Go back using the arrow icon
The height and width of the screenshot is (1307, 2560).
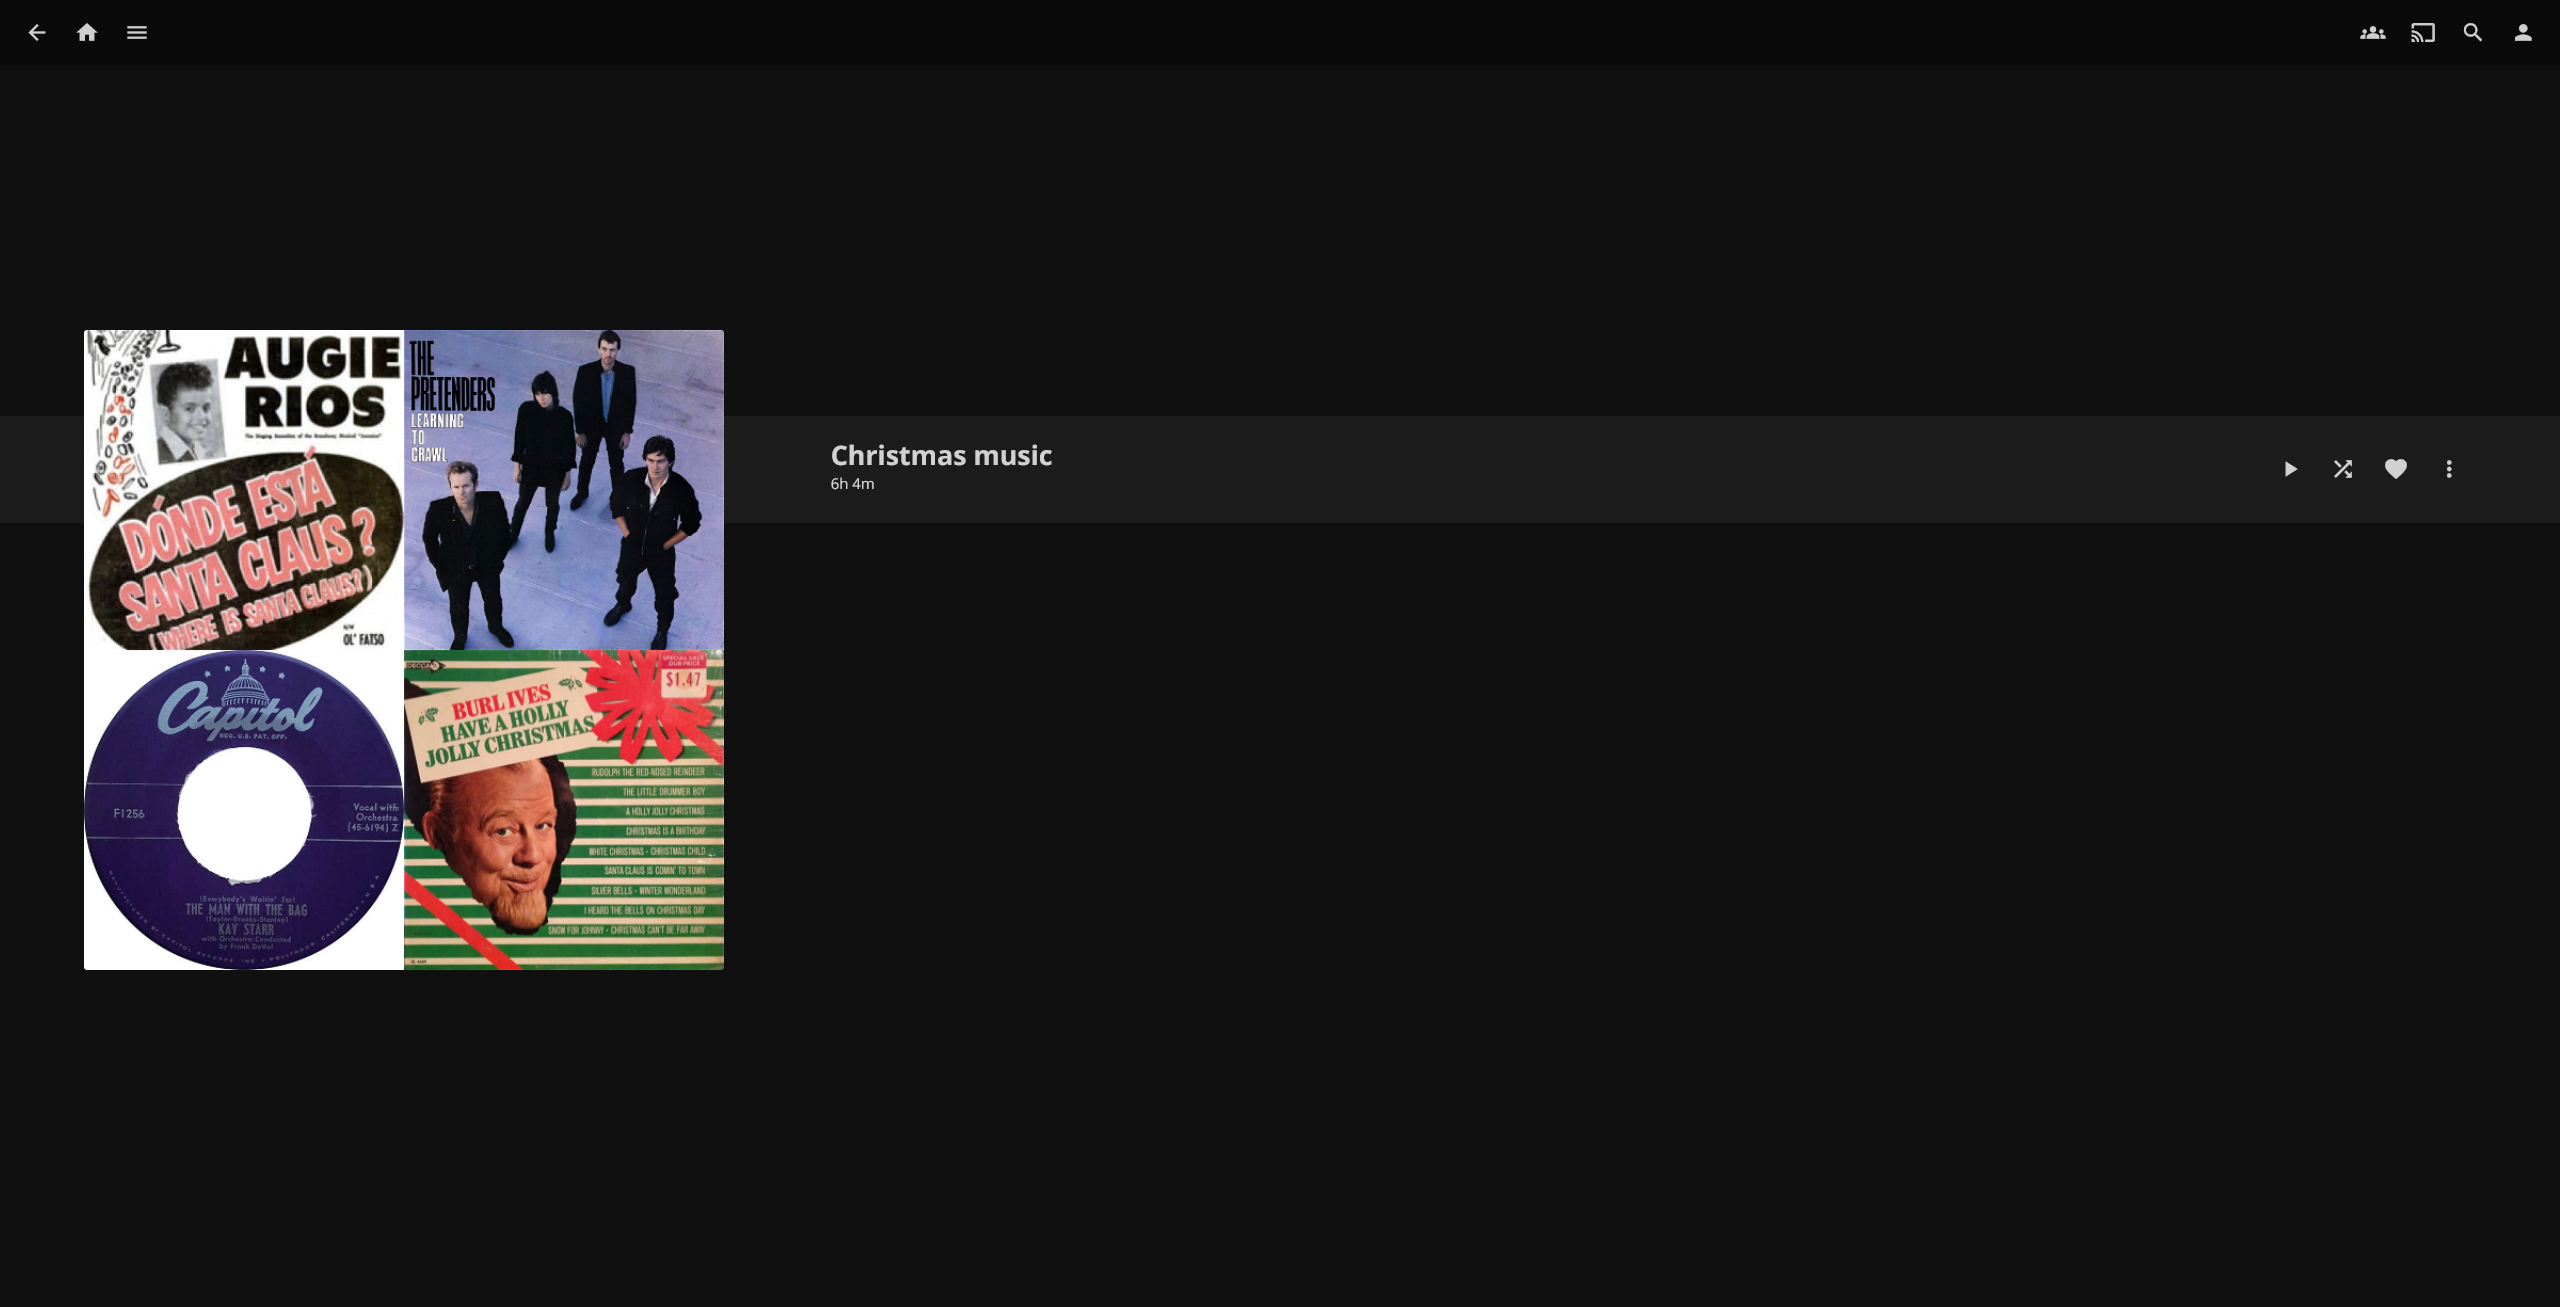pyautogui.click(x=37, y=33)
